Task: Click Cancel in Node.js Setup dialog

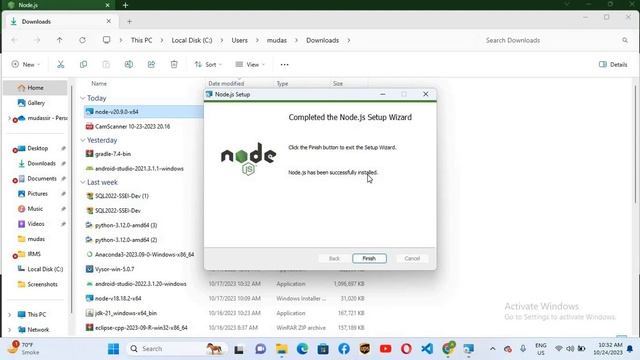Action: tap(412, 258)
